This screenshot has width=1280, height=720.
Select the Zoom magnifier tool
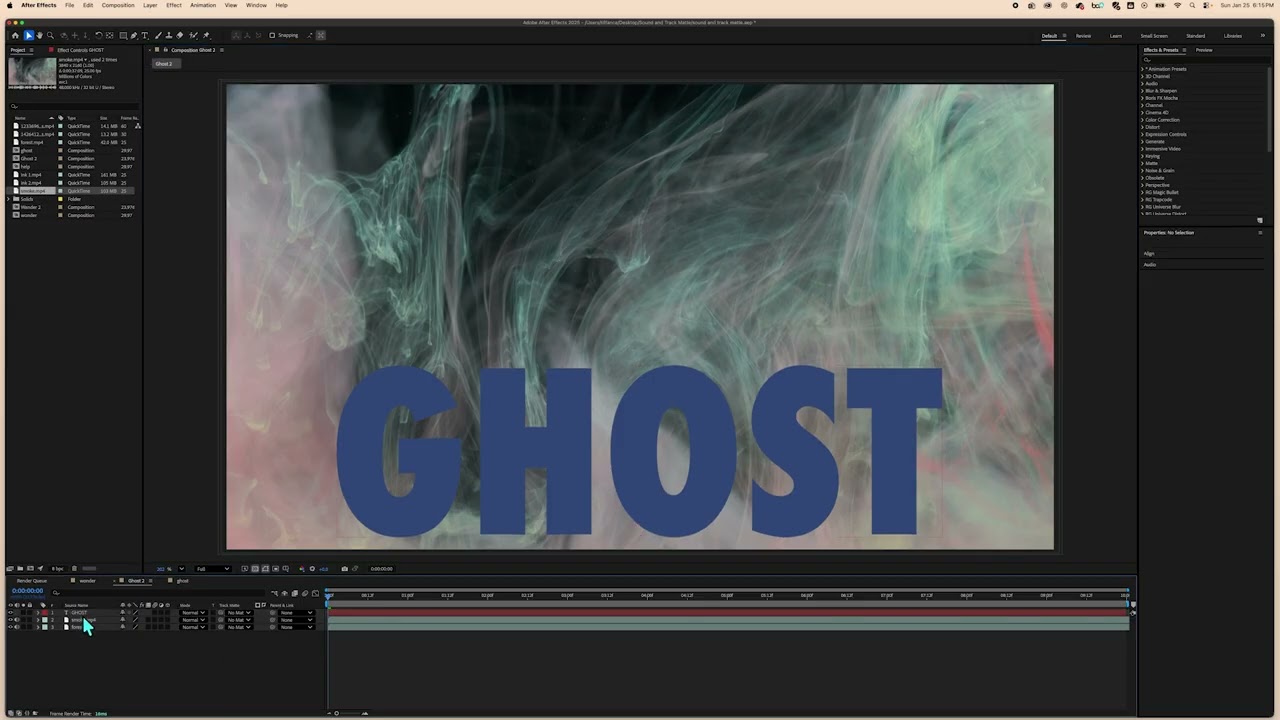coord(50,35)
